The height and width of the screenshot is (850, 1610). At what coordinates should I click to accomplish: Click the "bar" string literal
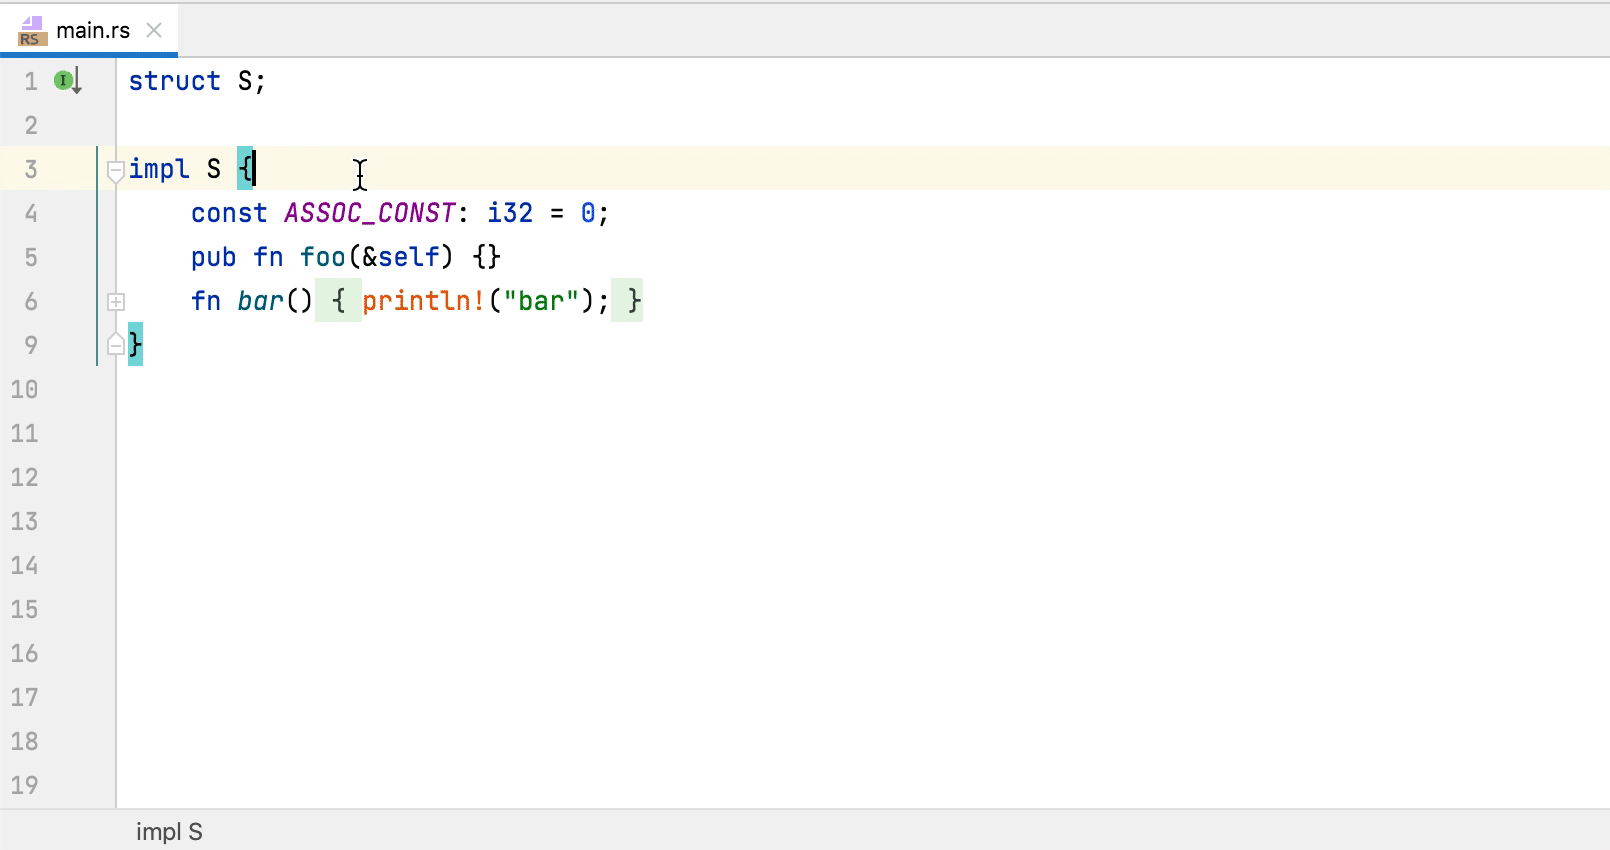click(x=540, y=300)
